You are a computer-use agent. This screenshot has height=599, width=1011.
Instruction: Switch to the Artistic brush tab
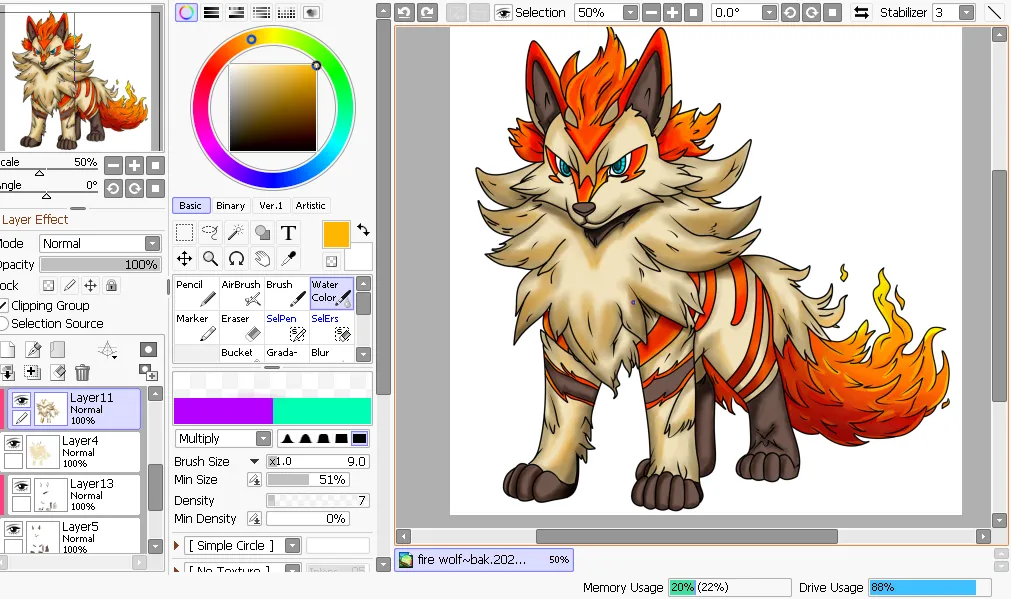coord(310,206)
